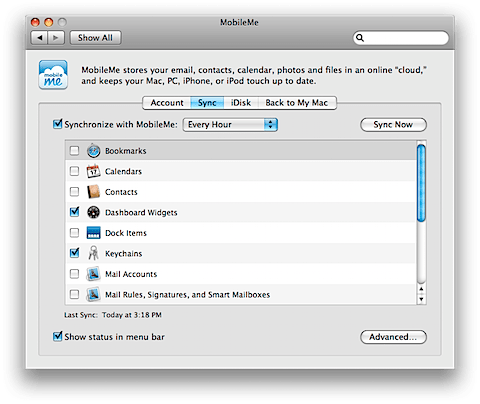Click the Mail Accounts stamp icon

(93, 274)
